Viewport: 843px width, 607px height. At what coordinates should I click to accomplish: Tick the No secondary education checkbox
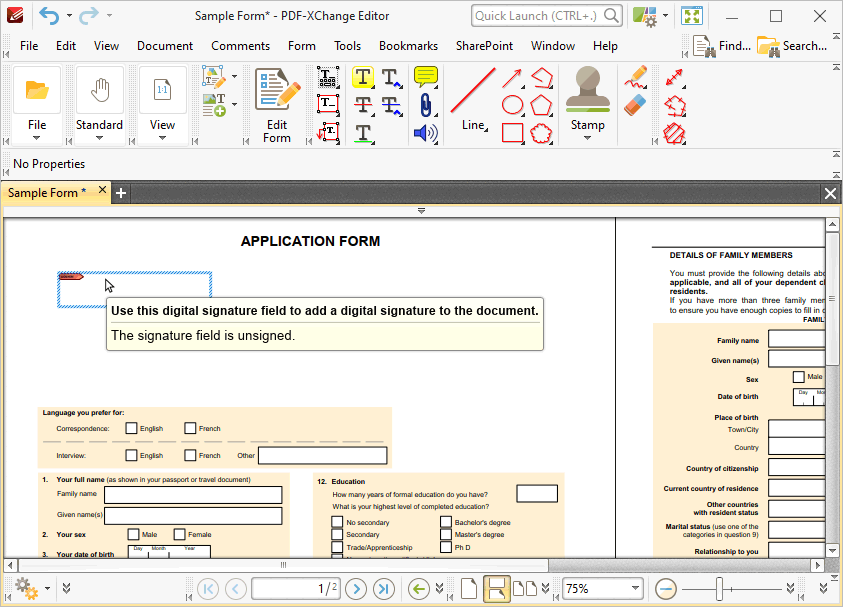(x=337, y=522)
